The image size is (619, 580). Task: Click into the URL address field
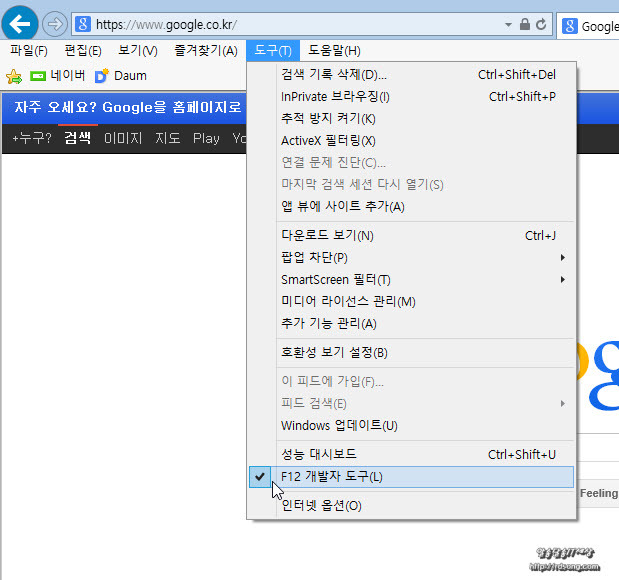290,24
